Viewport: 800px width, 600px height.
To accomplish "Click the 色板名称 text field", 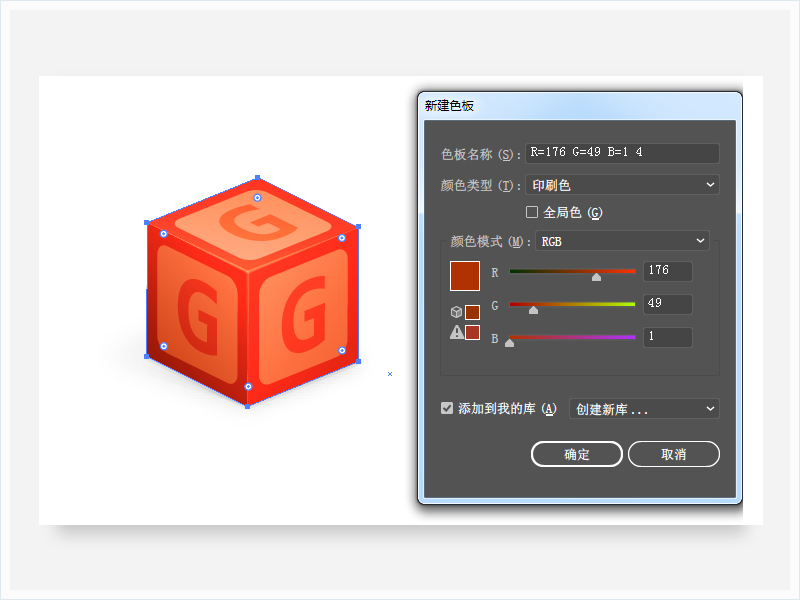I will [622, 154].
